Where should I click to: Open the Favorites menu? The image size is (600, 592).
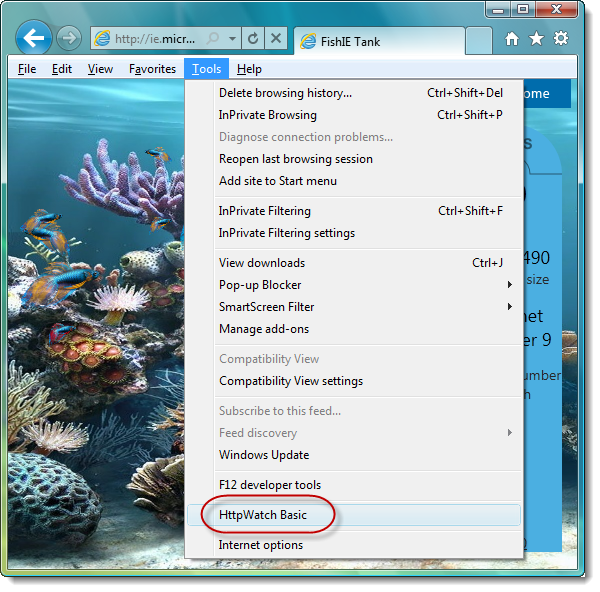pos(152,69)
